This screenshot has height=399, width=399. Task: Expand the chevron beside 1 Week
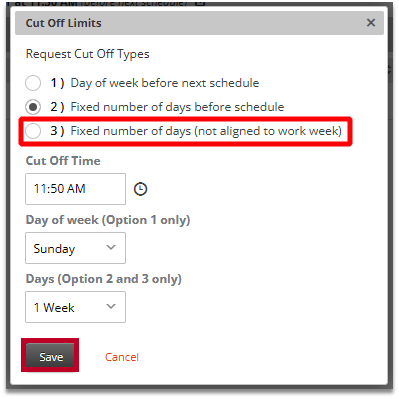(111, 306)
